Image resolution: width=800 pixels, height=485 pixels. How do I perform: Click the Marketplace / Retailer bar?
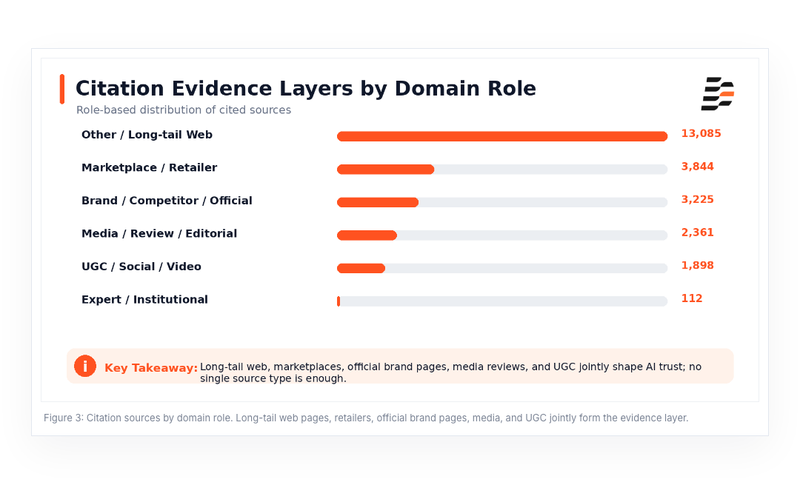pyautogui.click(x=386, y=169)
